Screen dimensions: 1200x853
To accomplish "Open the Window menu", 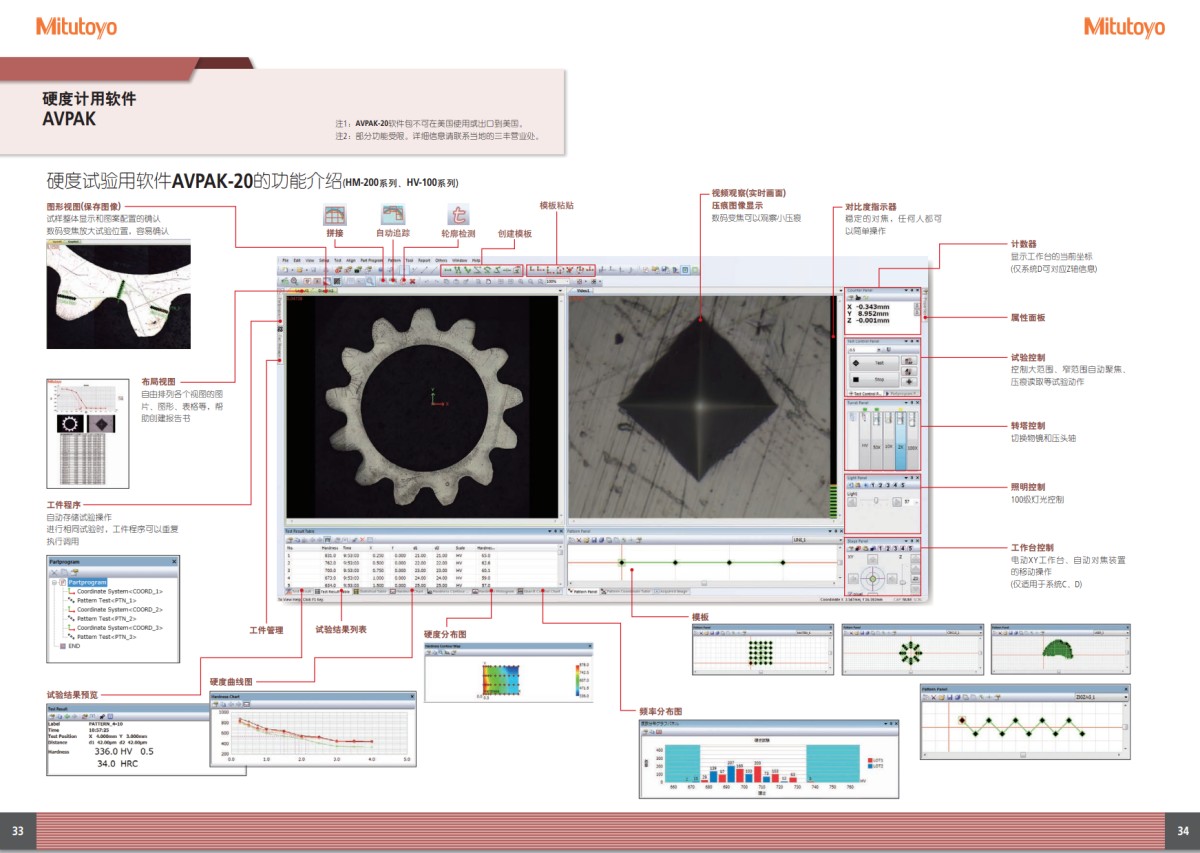I will point(459,260).
